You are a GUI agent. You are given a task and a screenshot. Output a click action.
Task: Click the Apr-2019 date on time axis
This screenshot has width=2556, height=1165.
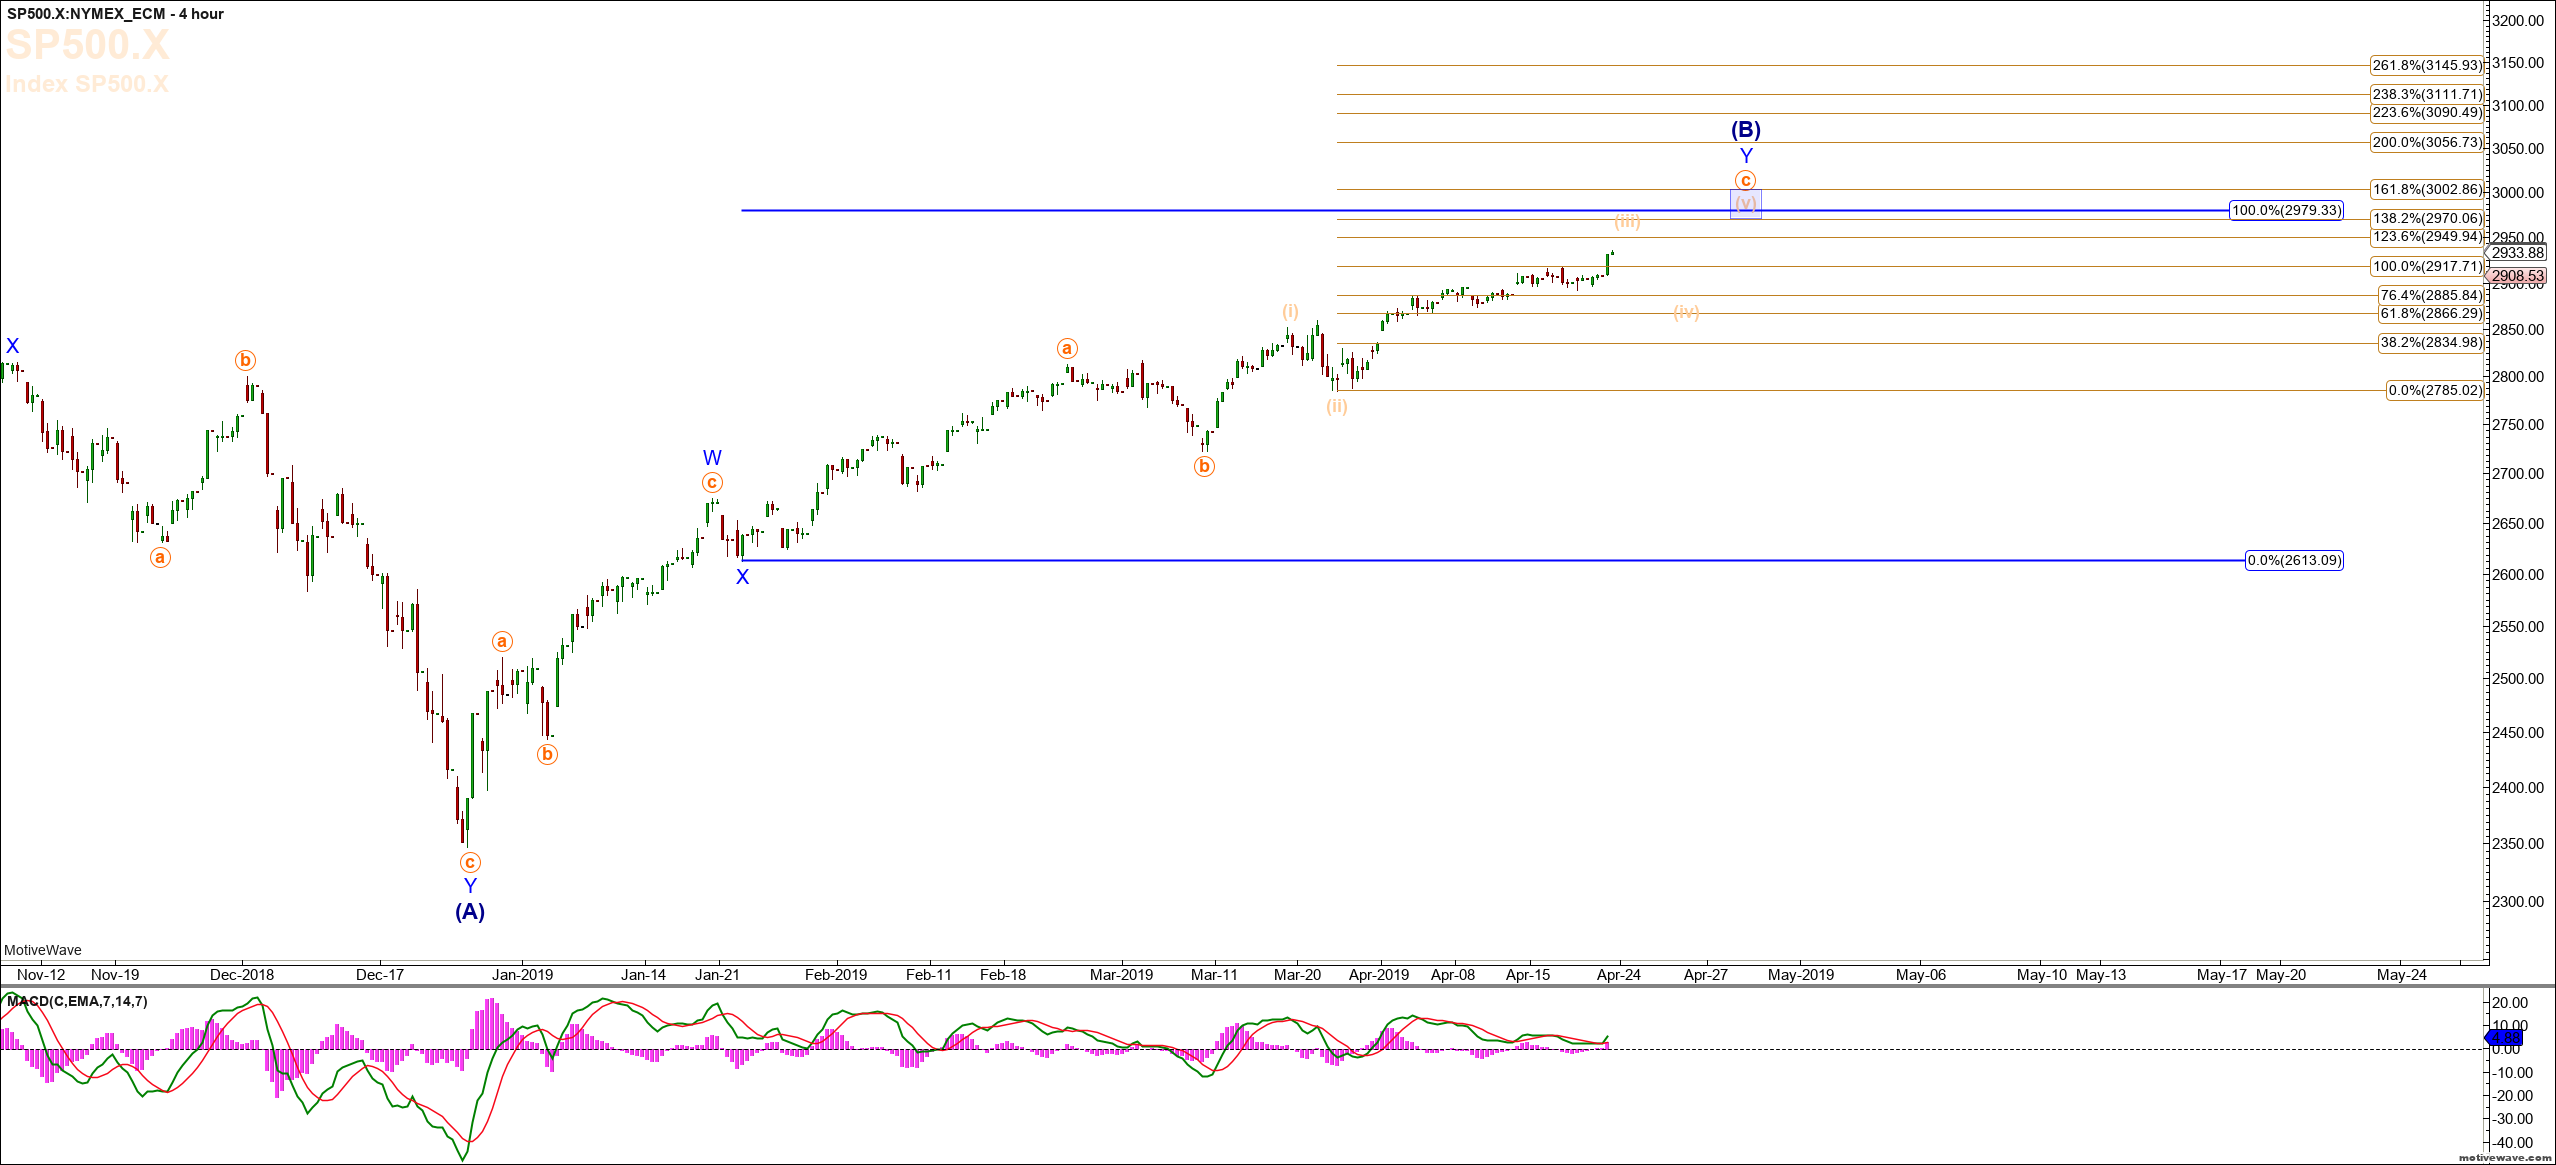coord(1379,974)
